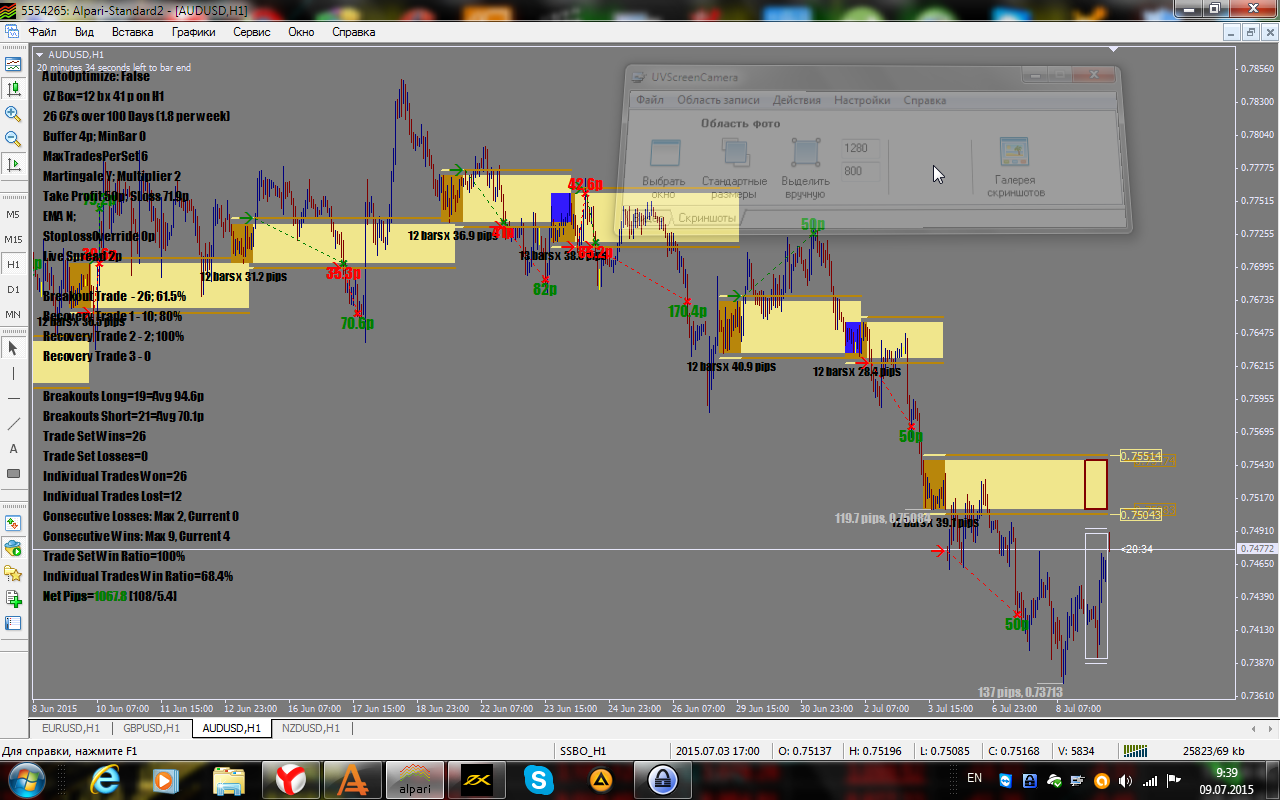Viewport: 1280px width, 800px height.
Task: Click the EN language indicator
Action: tap(974, 778)
